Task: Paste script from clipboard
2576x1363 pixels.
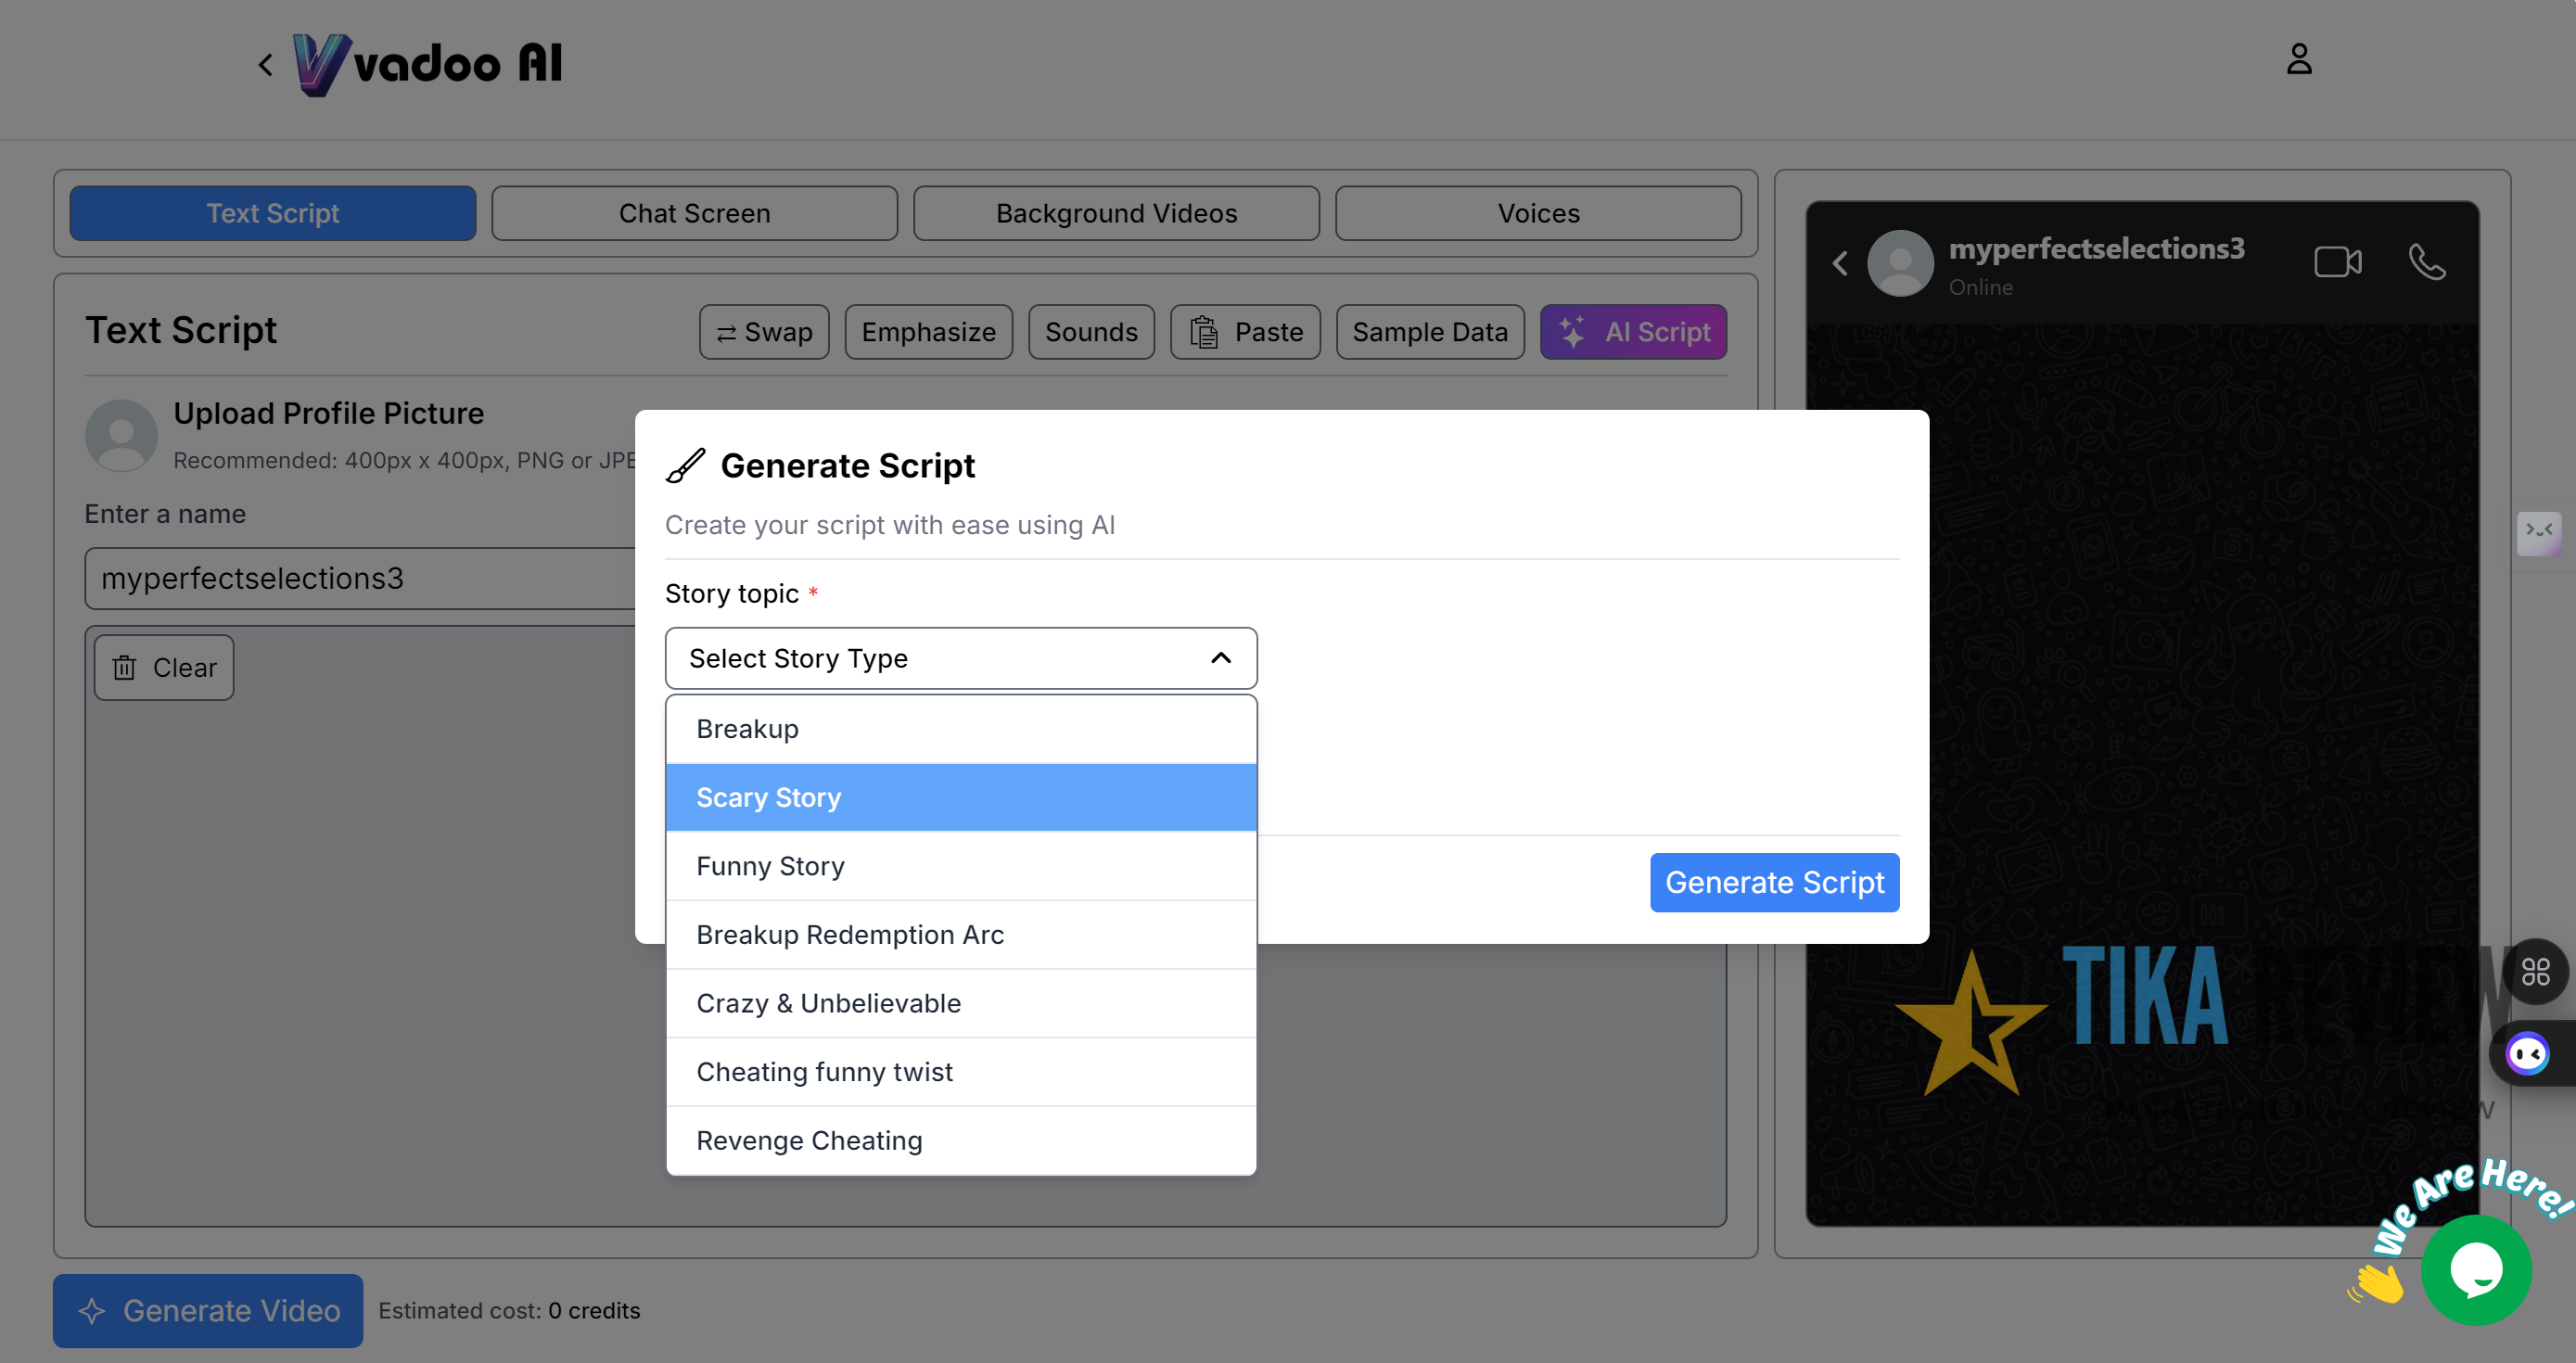Action: (x=1245, y=332)
